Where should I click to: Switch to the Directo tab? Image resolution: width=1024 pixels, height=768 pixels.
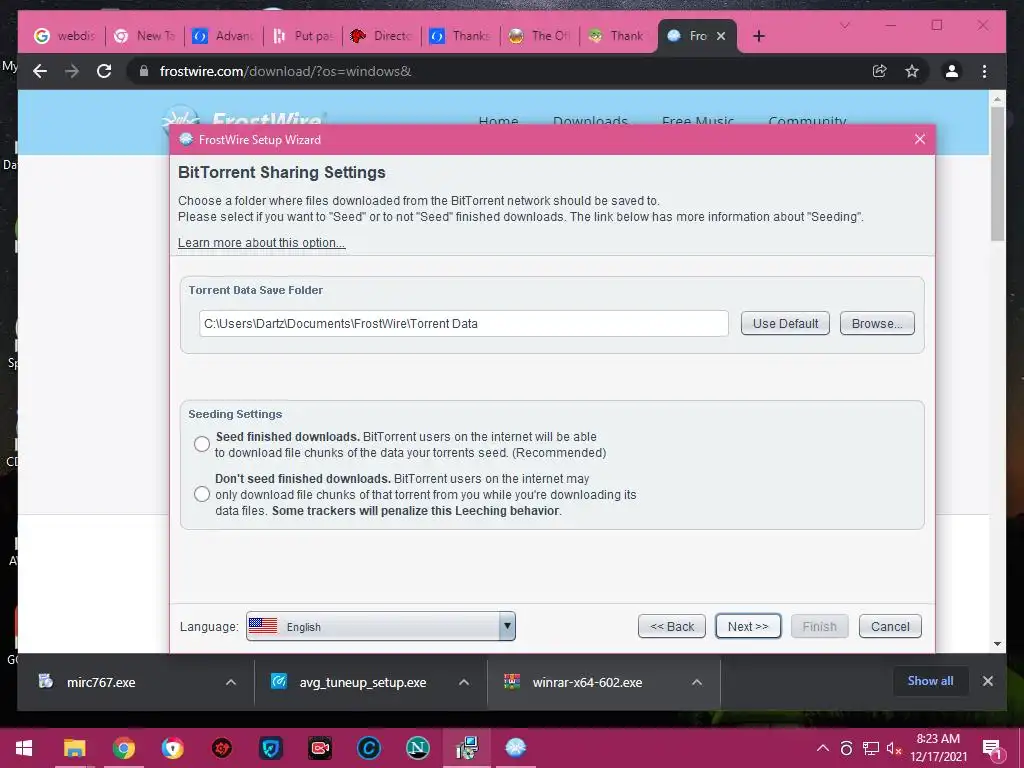point(382,36)
